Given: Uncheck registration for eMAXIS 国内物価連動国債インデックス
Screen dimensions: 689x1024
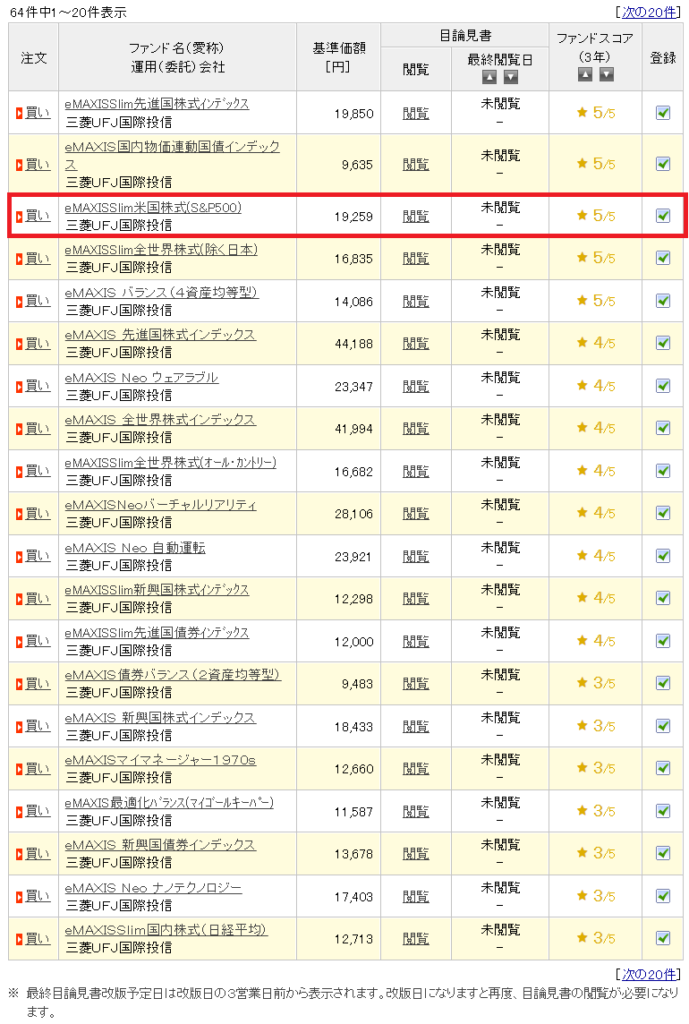Looking at the screenshot, I should 663,163.
